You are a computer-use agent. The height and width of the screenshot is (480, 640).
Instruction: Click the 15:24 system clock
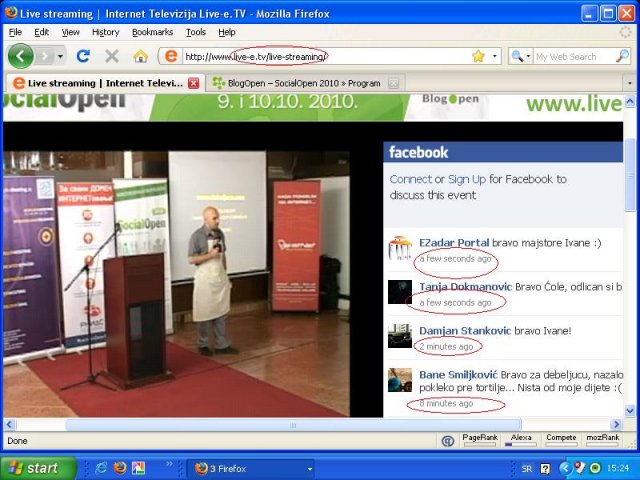coord(618,469)
